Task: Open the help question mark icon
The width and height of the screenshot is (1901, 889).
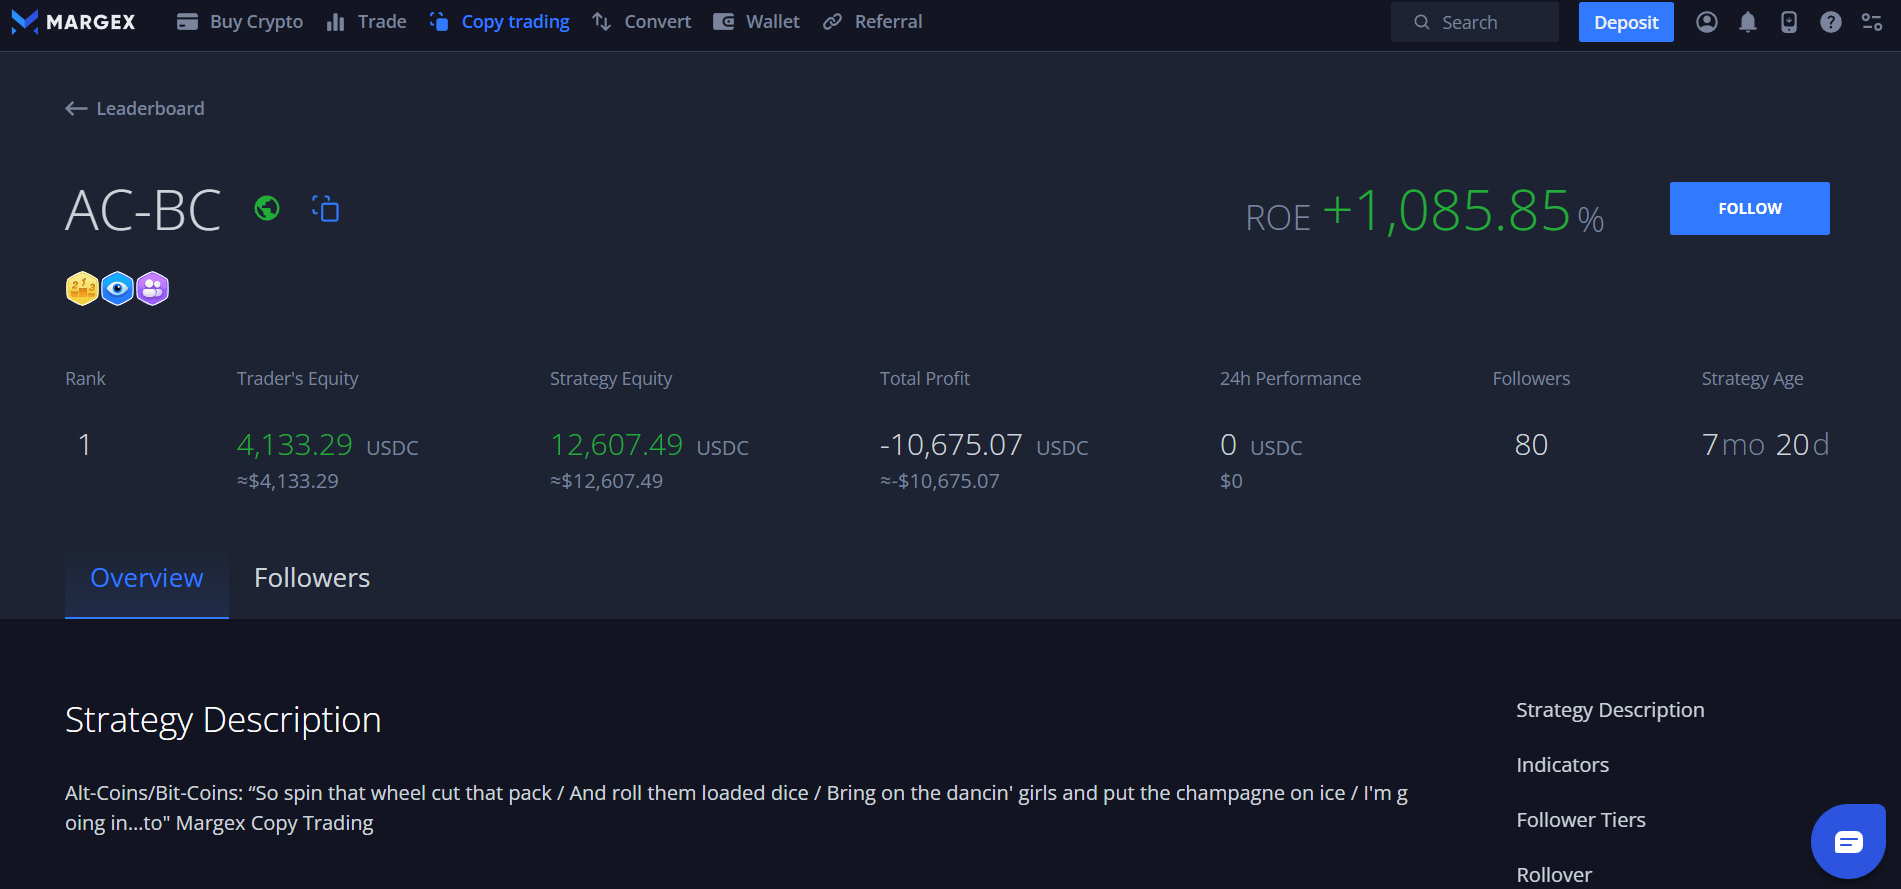Action: 1830,22
